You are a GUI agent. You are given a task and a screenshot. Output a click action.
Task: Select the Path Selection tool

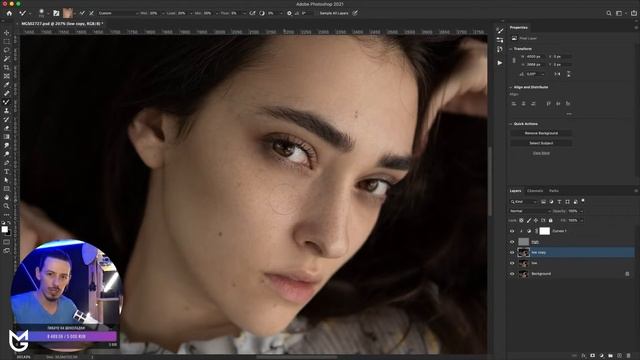[7, 180]
